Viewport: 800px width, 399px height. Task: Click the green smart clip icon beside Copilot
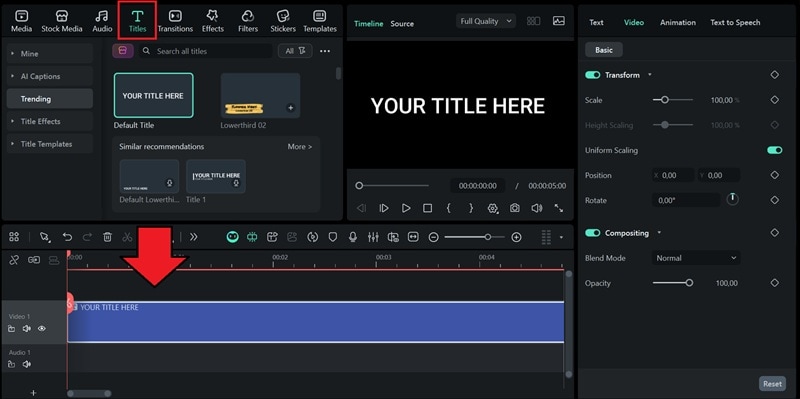[252, 237]
